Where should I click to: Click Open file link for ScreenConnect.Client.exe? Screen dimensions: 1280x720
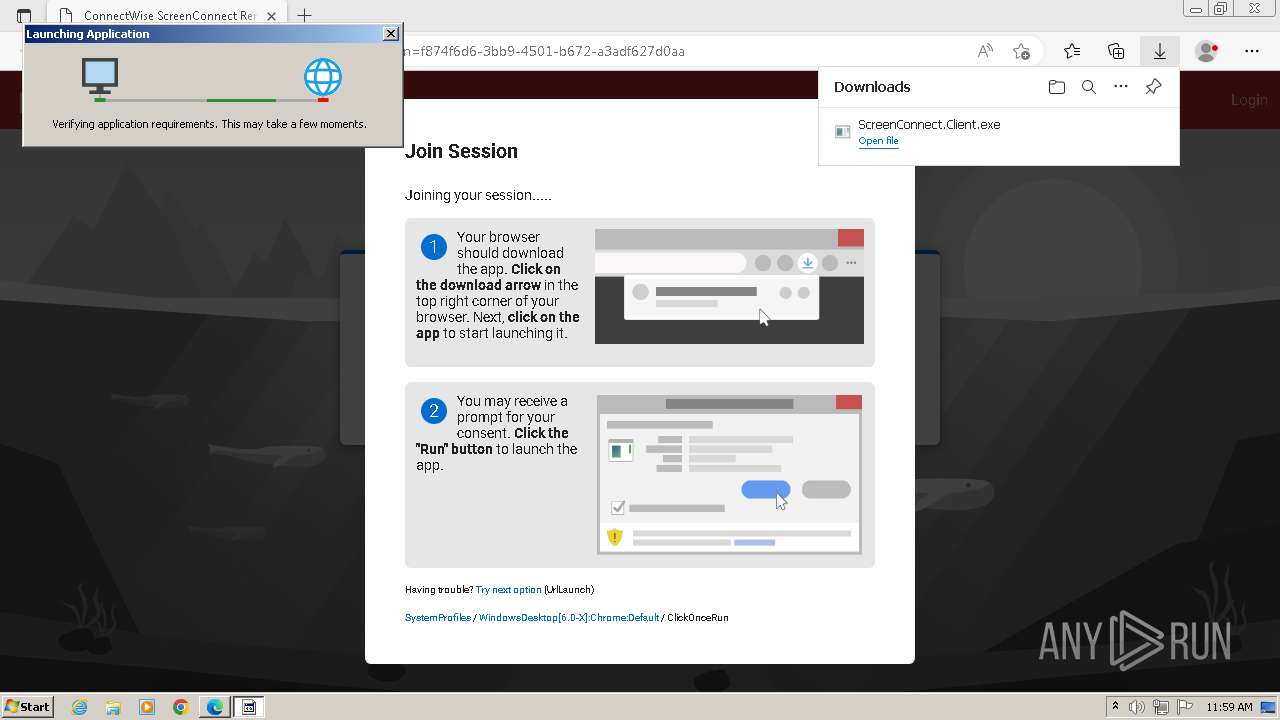878,141
